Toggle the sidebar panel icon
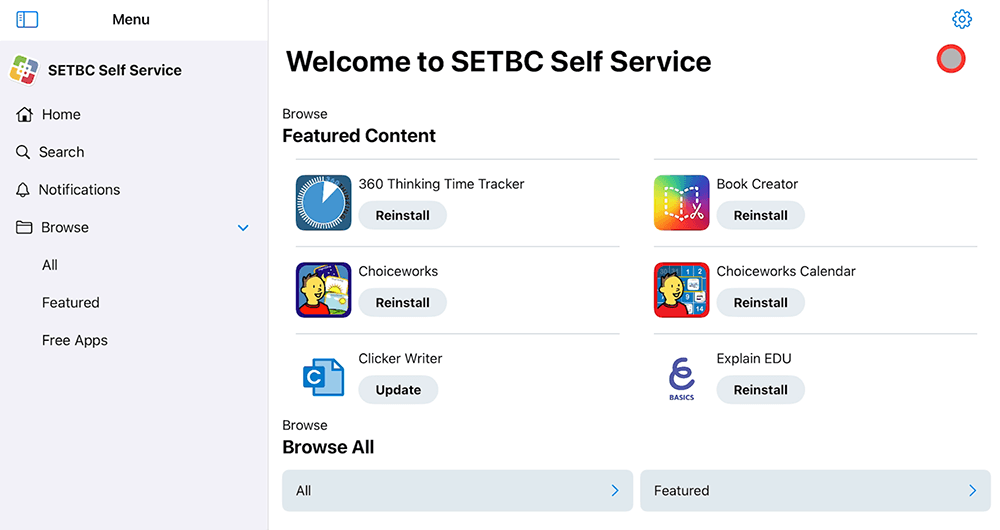1000x530 pixels. (x=27, y=19)
